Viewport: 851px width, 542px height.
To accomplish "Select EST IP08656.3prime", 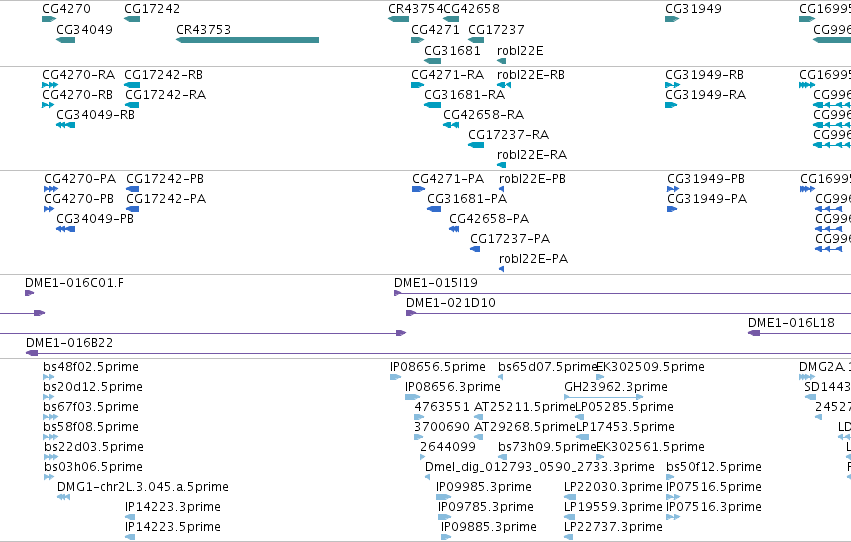I will pyautogui.click(x=413, y=397).
